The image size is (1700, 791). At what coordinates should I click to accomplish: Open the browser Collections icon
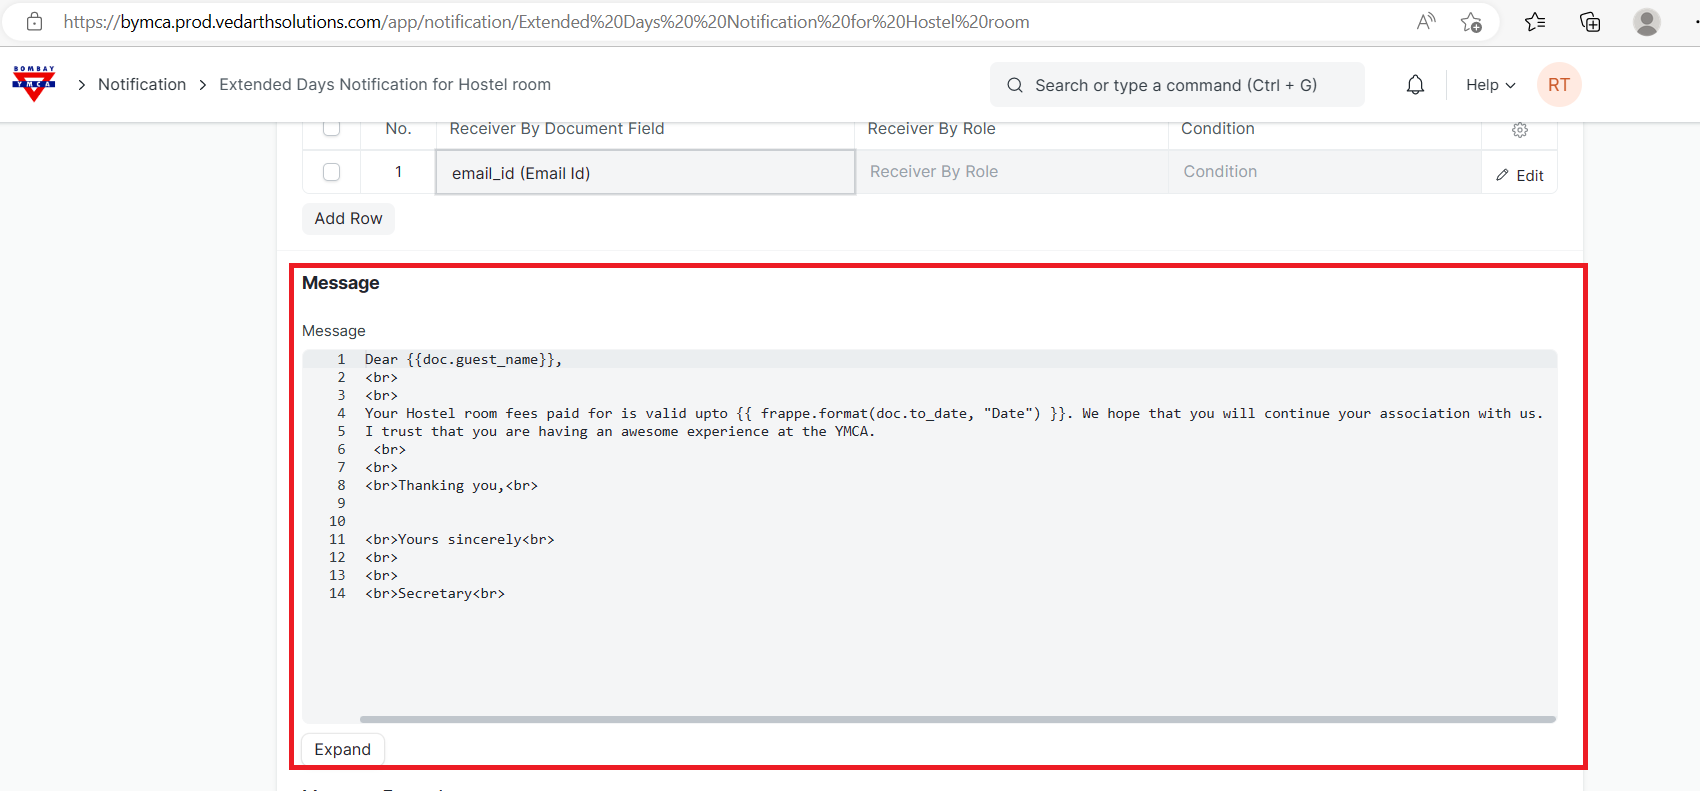[1589, 22]
